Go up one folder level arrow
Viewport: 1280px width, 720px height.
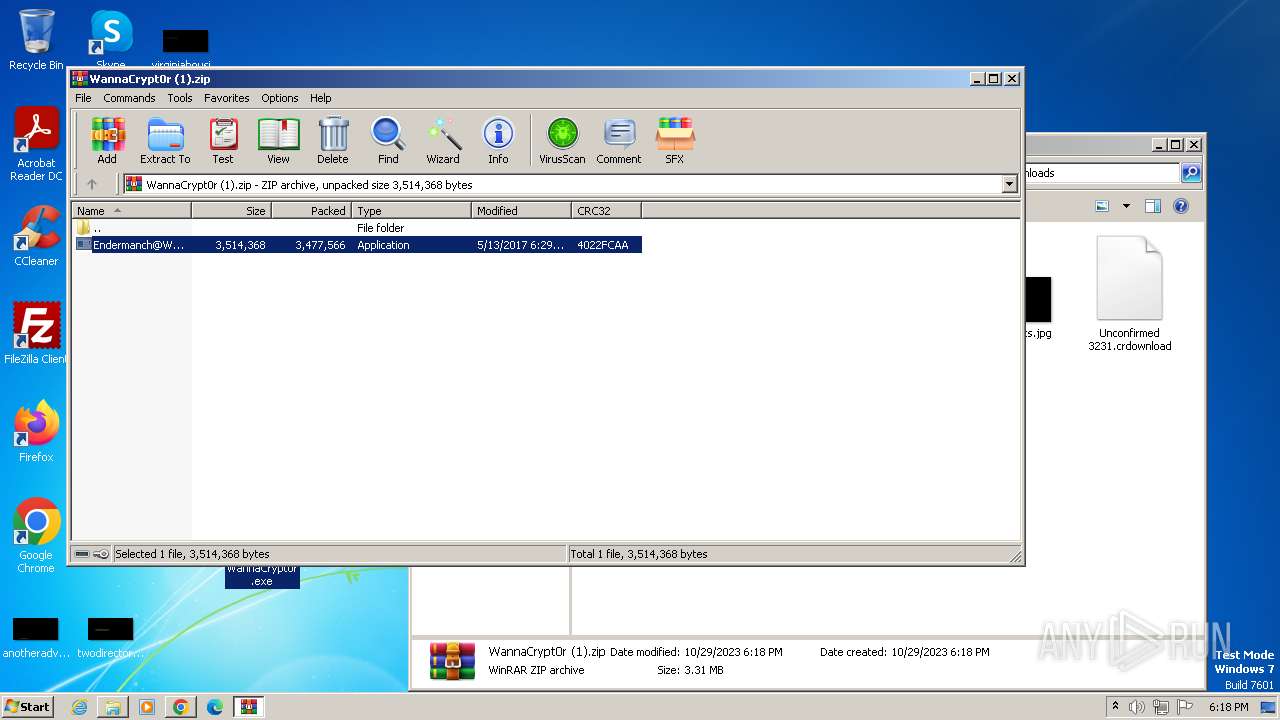tap(92, 184)
